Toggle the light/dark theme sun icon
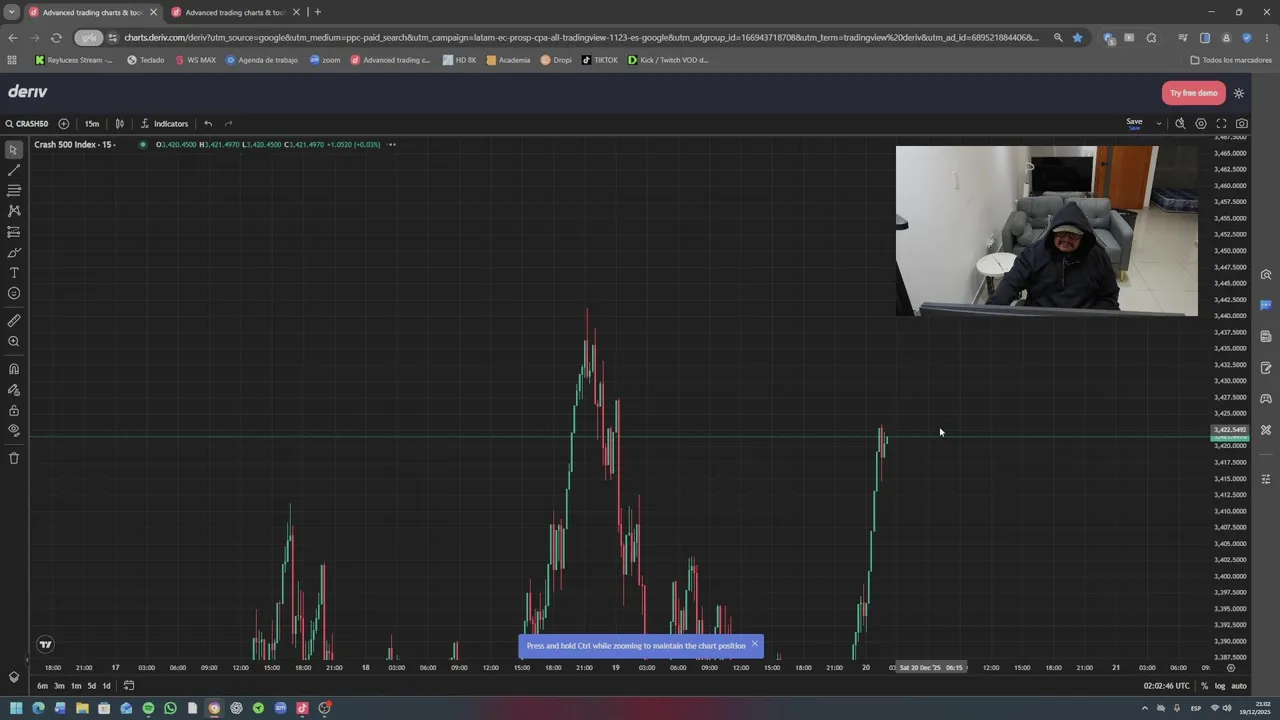 click(1239, 93)
